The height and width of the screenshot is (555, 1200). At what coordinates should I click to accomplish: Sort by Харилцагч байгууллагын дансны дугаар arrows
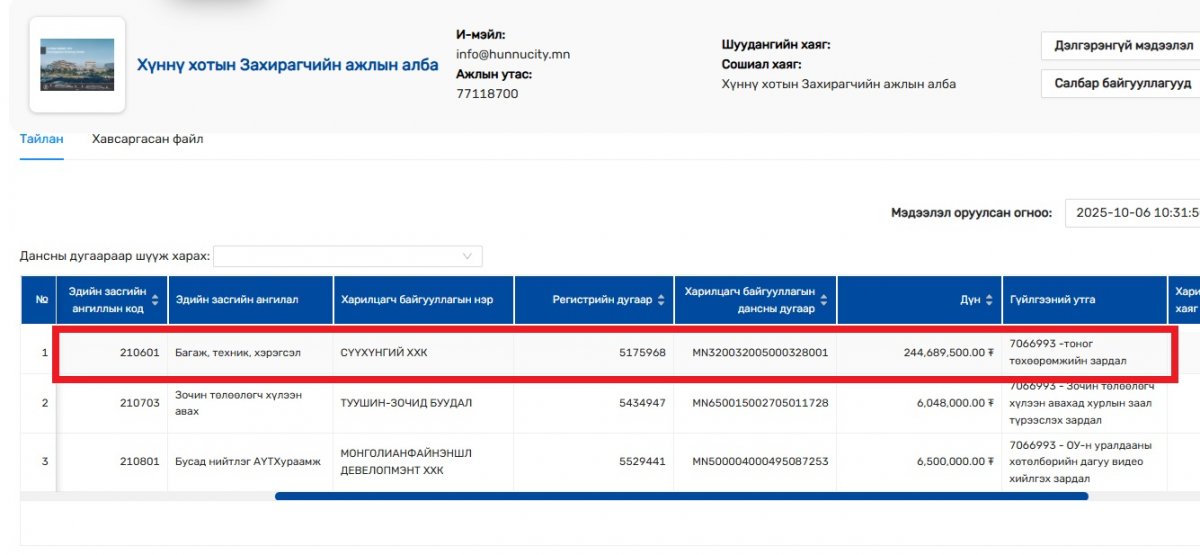[823, 300]
